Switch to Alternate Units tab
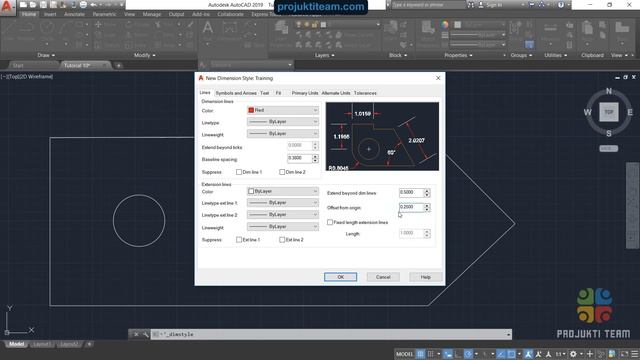The image size is (640, 360). point(336,93)
